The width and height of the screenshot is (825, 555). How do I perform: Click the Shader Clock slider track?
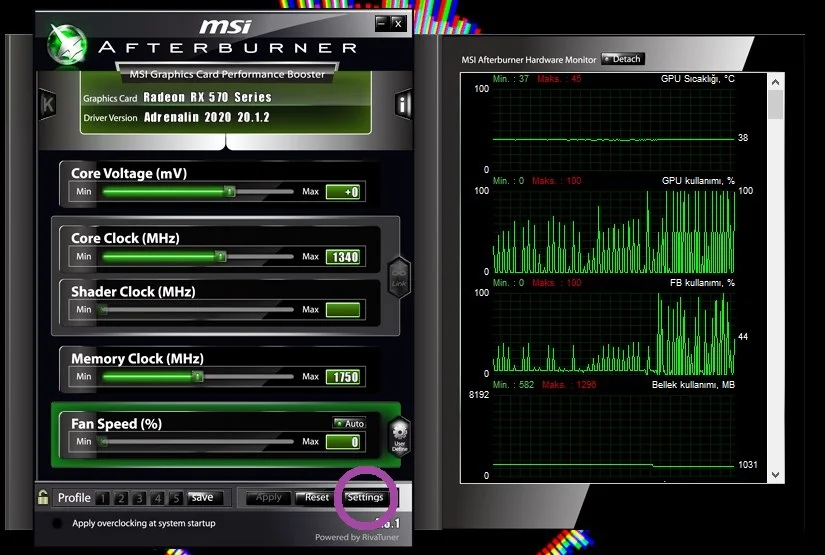coord(197,310)
